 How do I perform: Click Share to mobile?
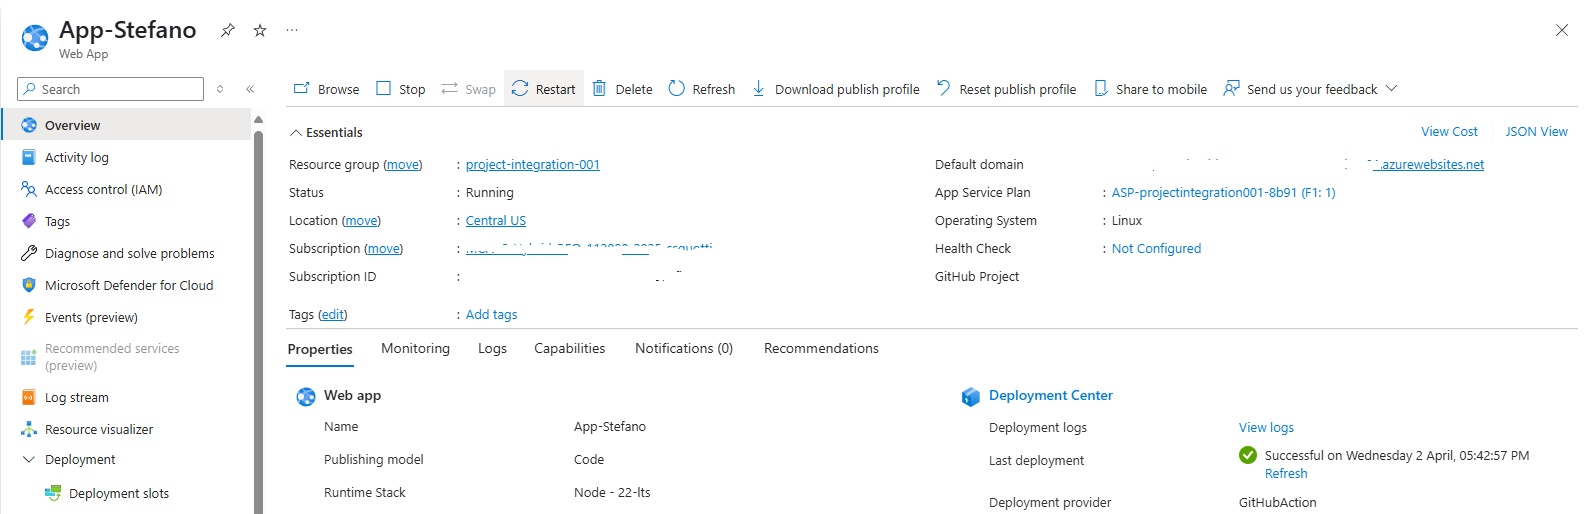(x=1150, y=89)
